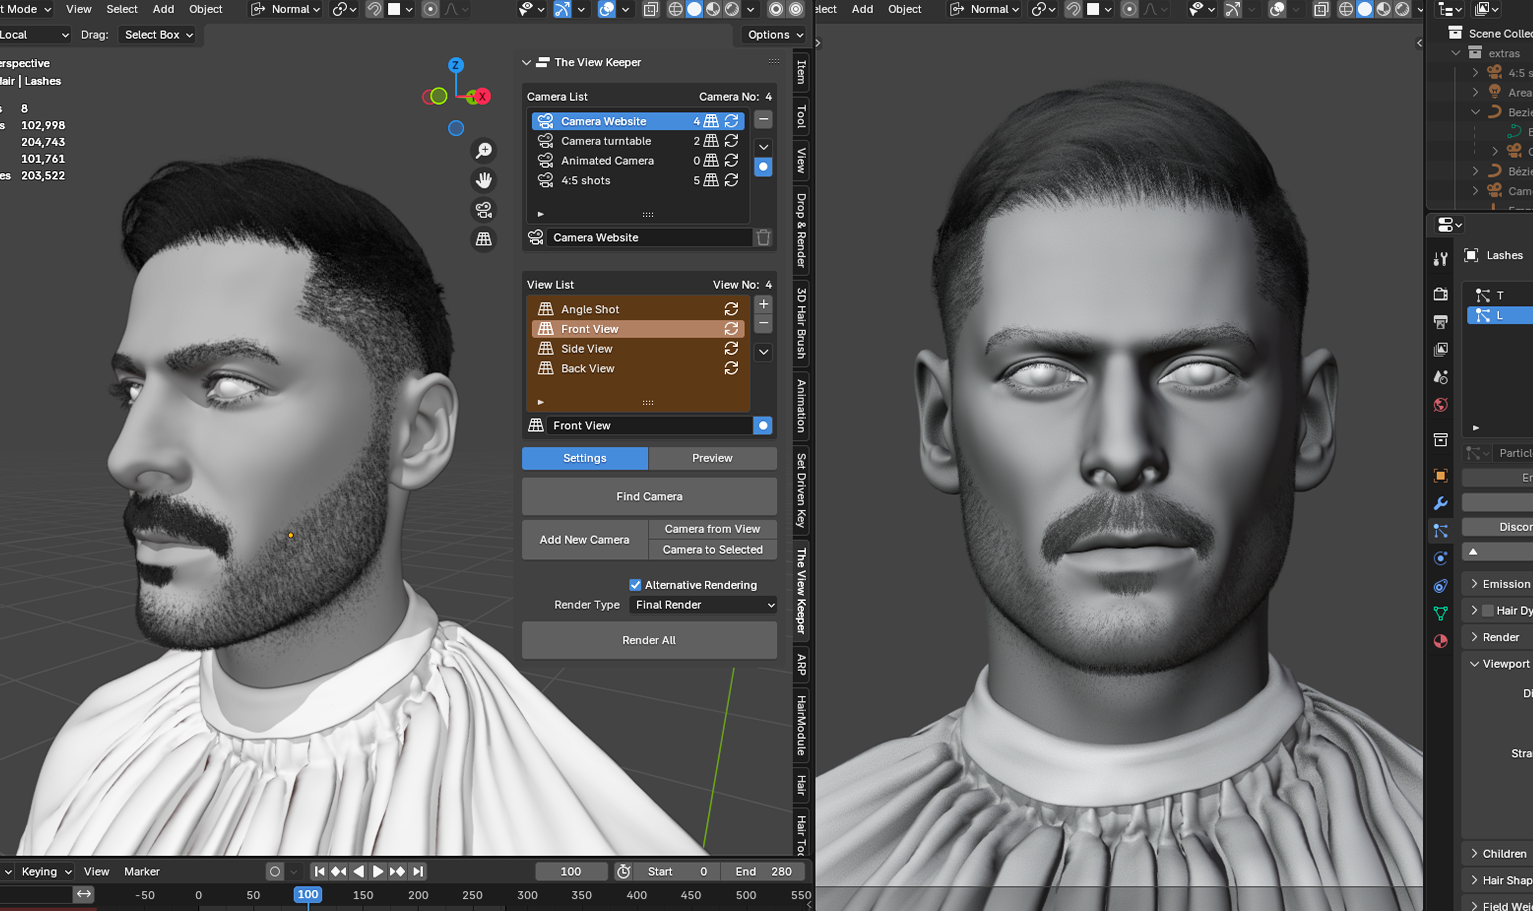The image size is (1533, 911).
Task: Open the Output properties tab icon
Action: click(x=1440, y=322)
